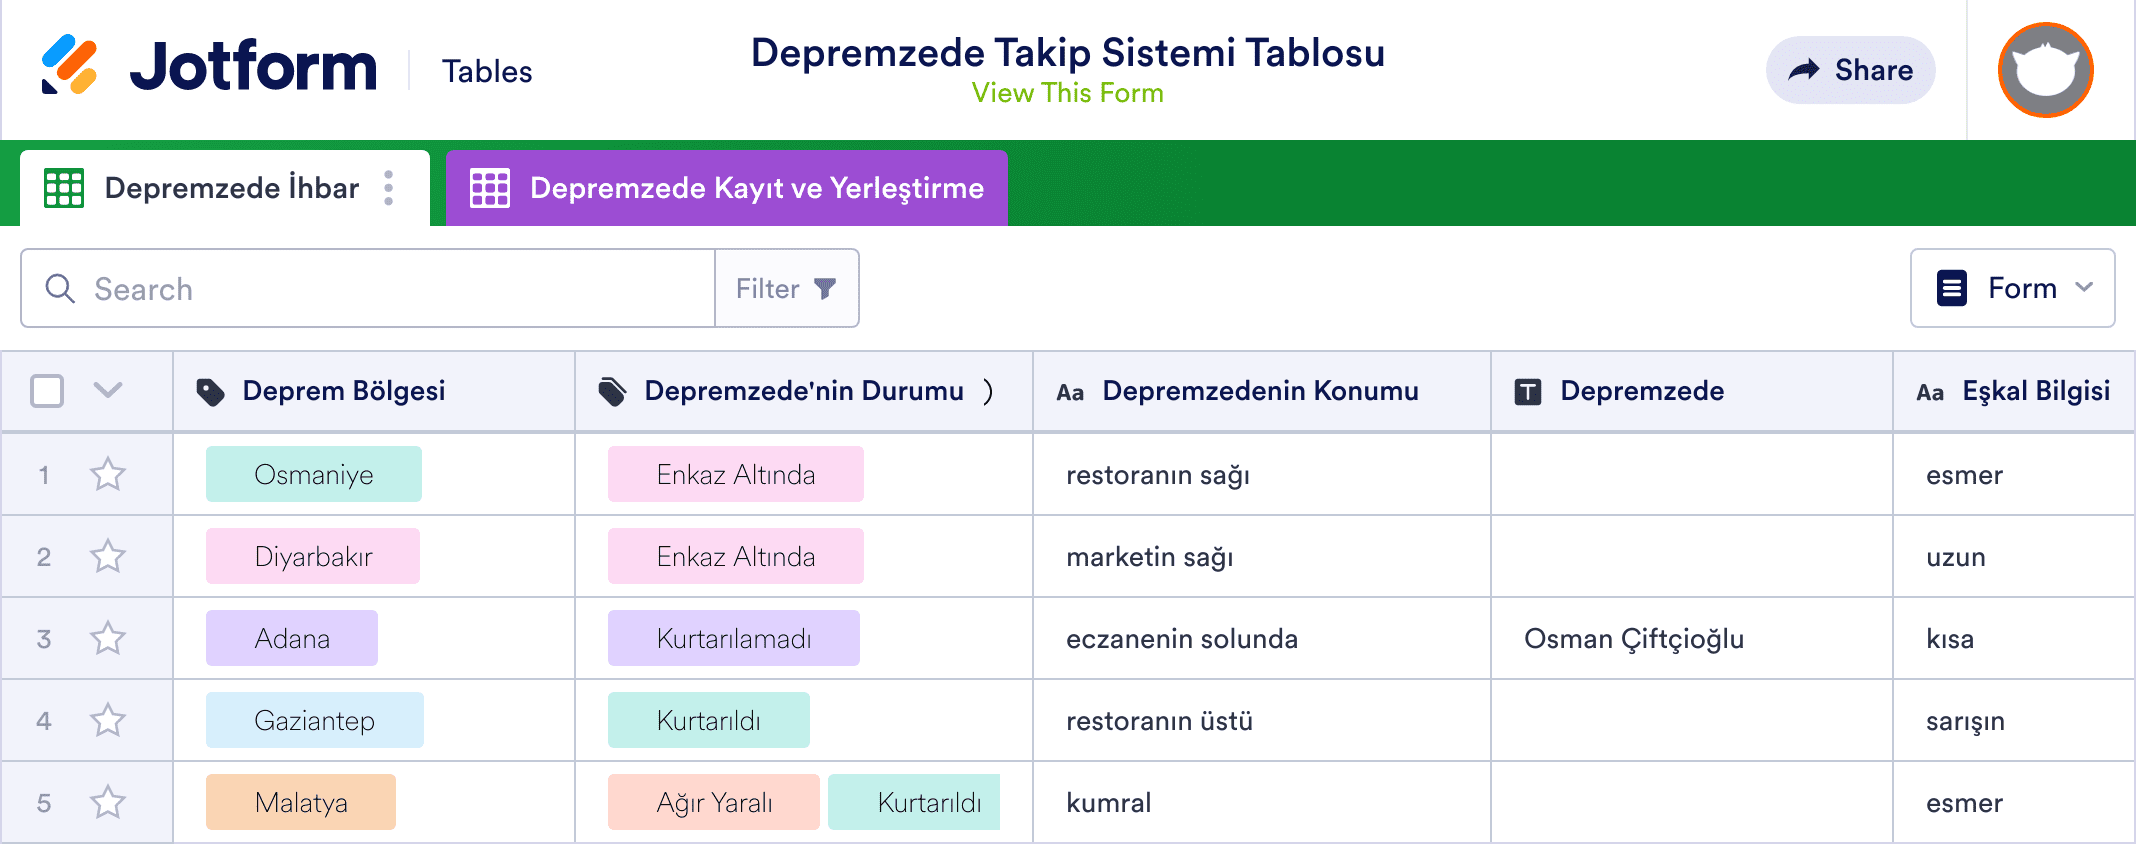Click the three-dot menu on Depremzede İhbar tab
This screenshot has height=844, width=2136.
(389, 188)
